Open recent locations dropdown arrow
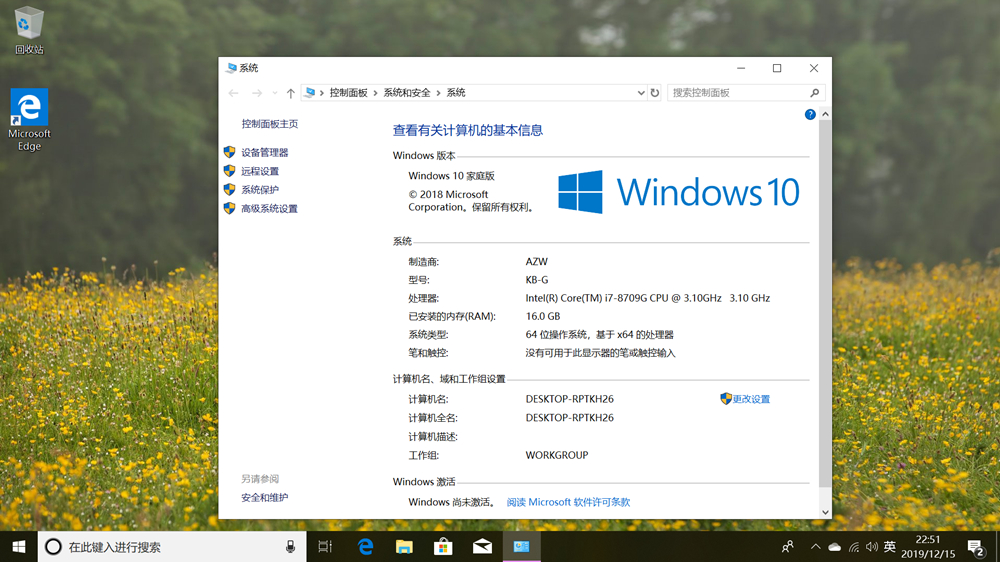The width and height of the screenshot is (1000, 562). pos(275,93)
